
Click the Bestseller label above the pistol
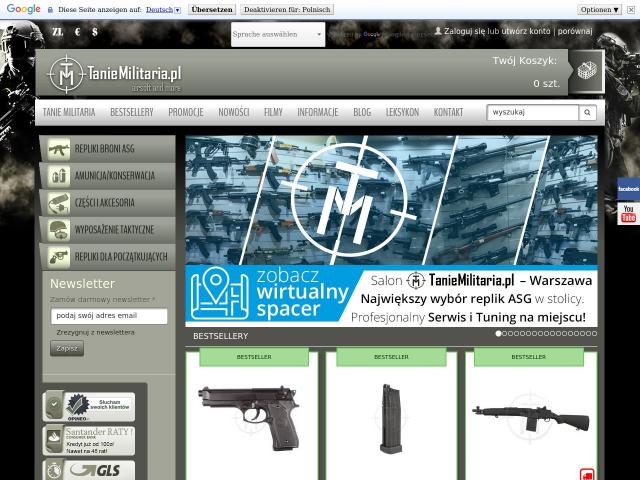(x=254, y=357)
